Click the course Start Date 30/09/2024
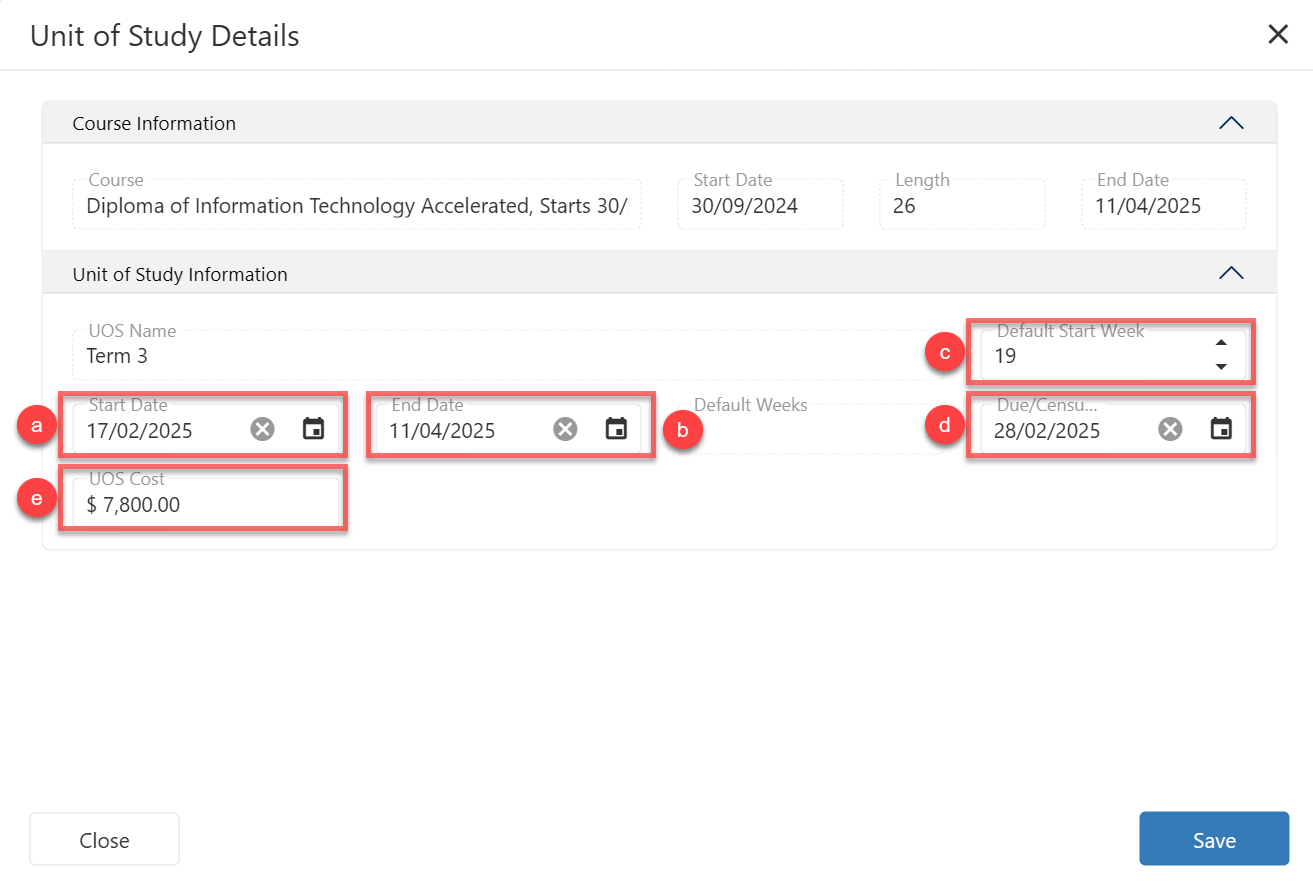This screenshot has height=889, width=1313. pyautogui.click(x=760, y=204)
